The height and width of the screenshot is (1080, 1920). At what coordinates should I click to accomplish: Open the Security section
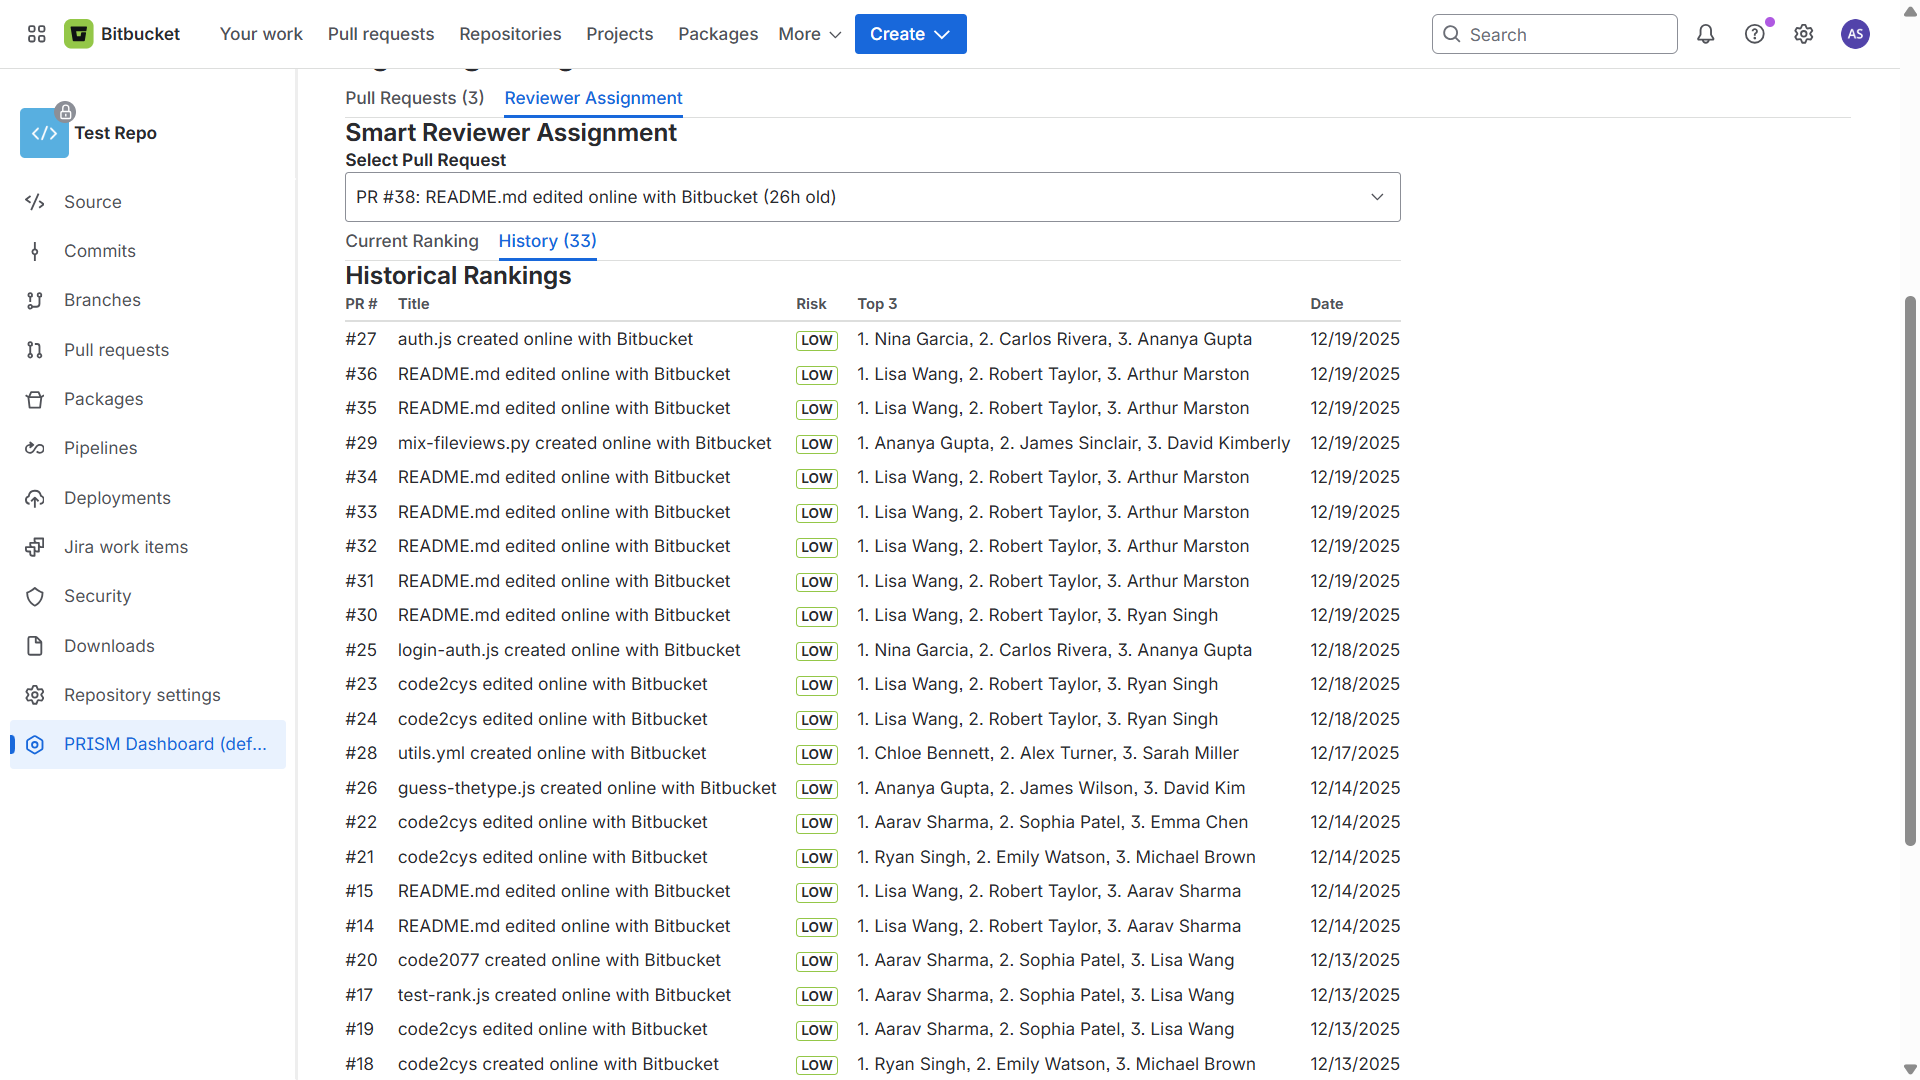(97, 596)
